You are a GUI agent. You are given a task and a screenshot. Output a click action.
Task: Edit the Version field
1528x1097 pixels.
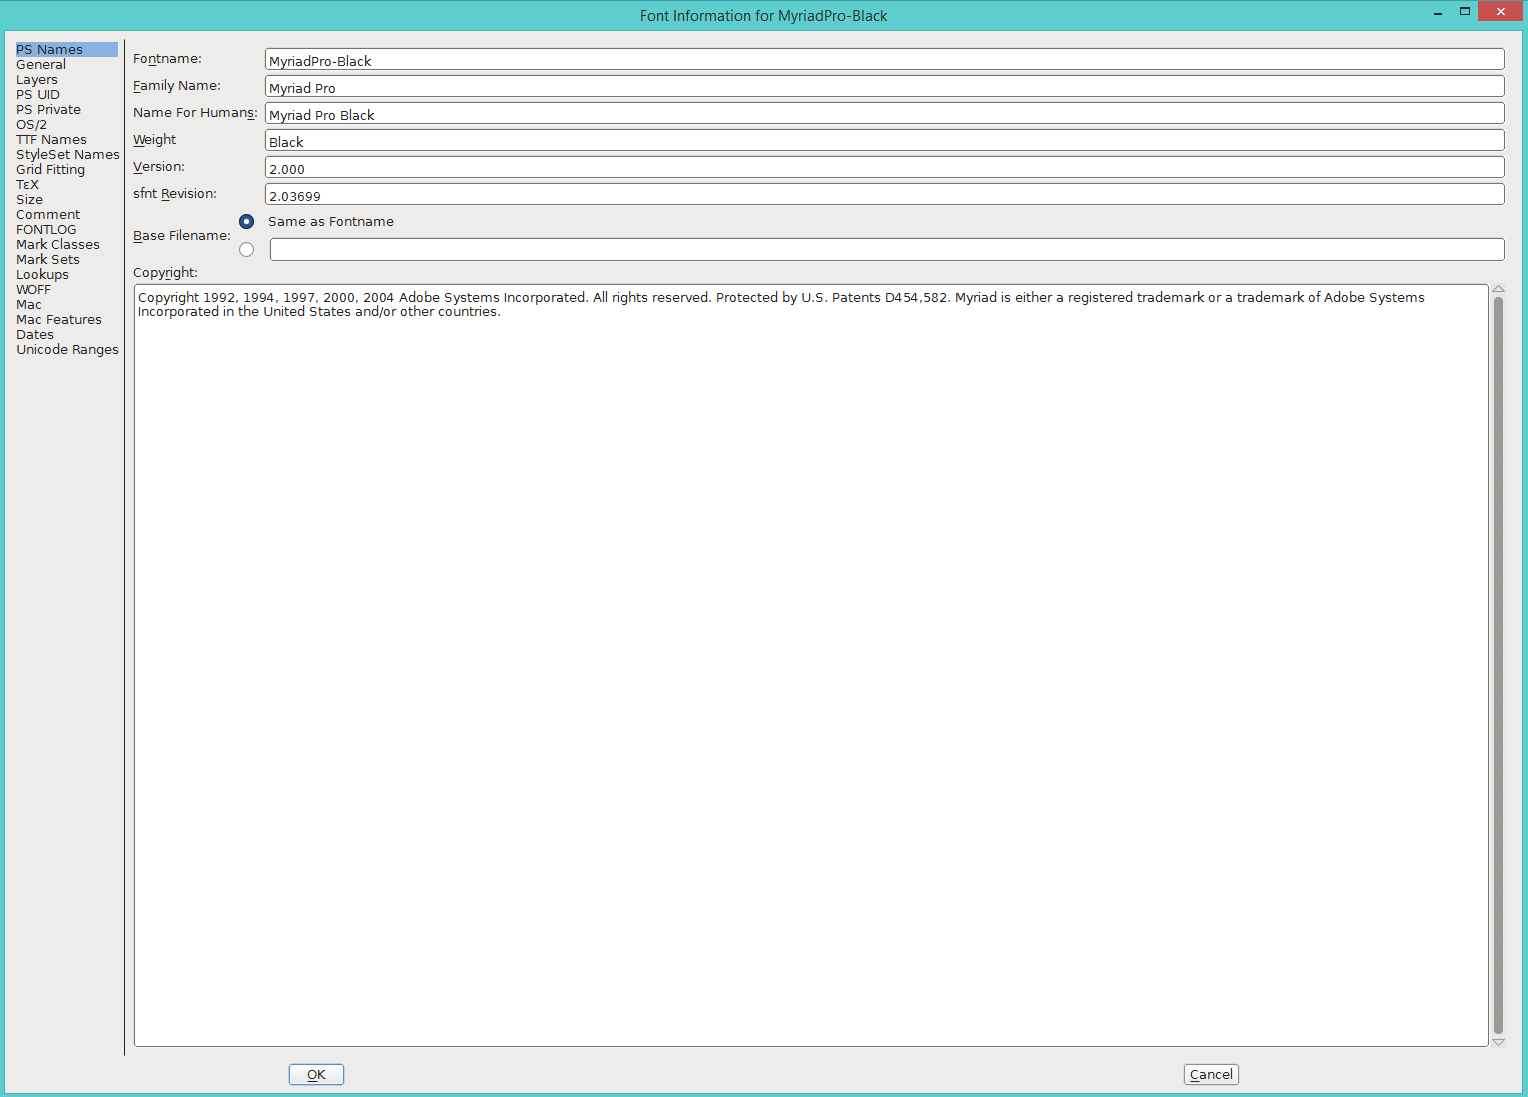pos(884,168)
